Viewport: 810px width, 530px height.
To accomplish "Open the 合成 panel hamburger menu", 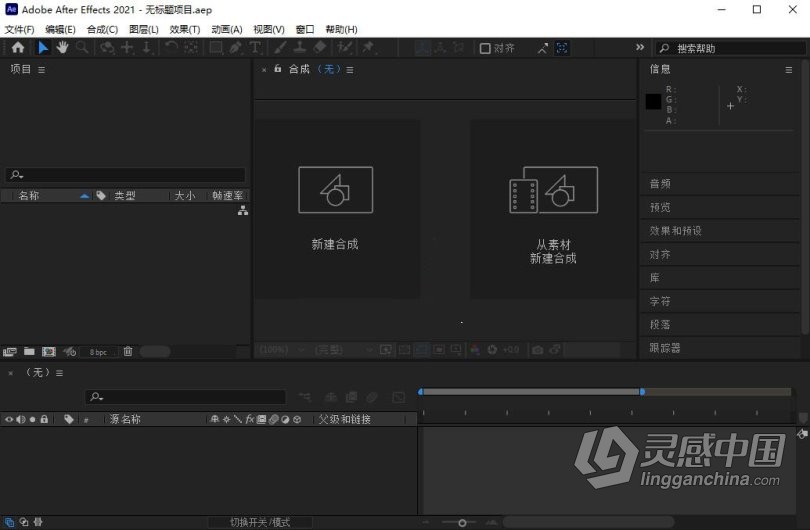I will (350, 70).
